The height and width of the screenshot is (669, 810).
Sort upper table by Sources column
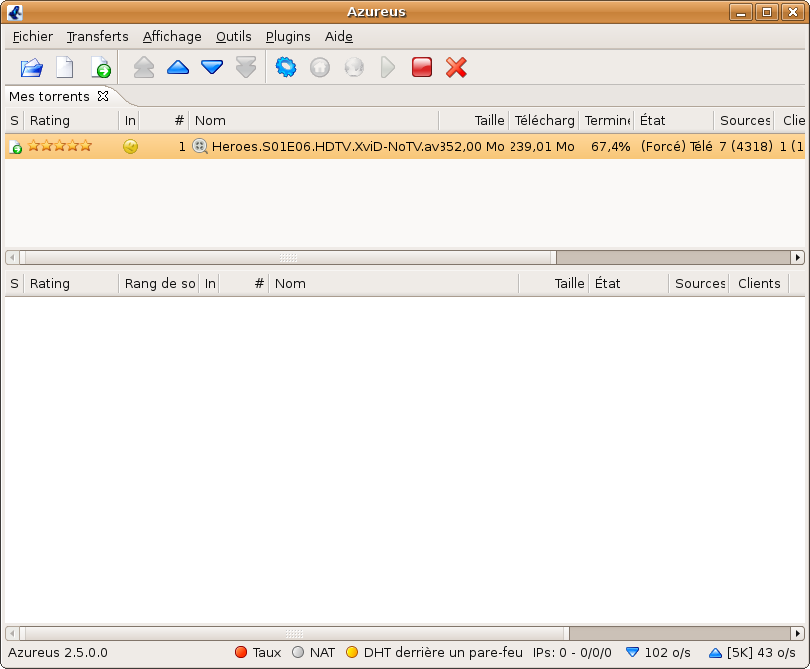744,121
